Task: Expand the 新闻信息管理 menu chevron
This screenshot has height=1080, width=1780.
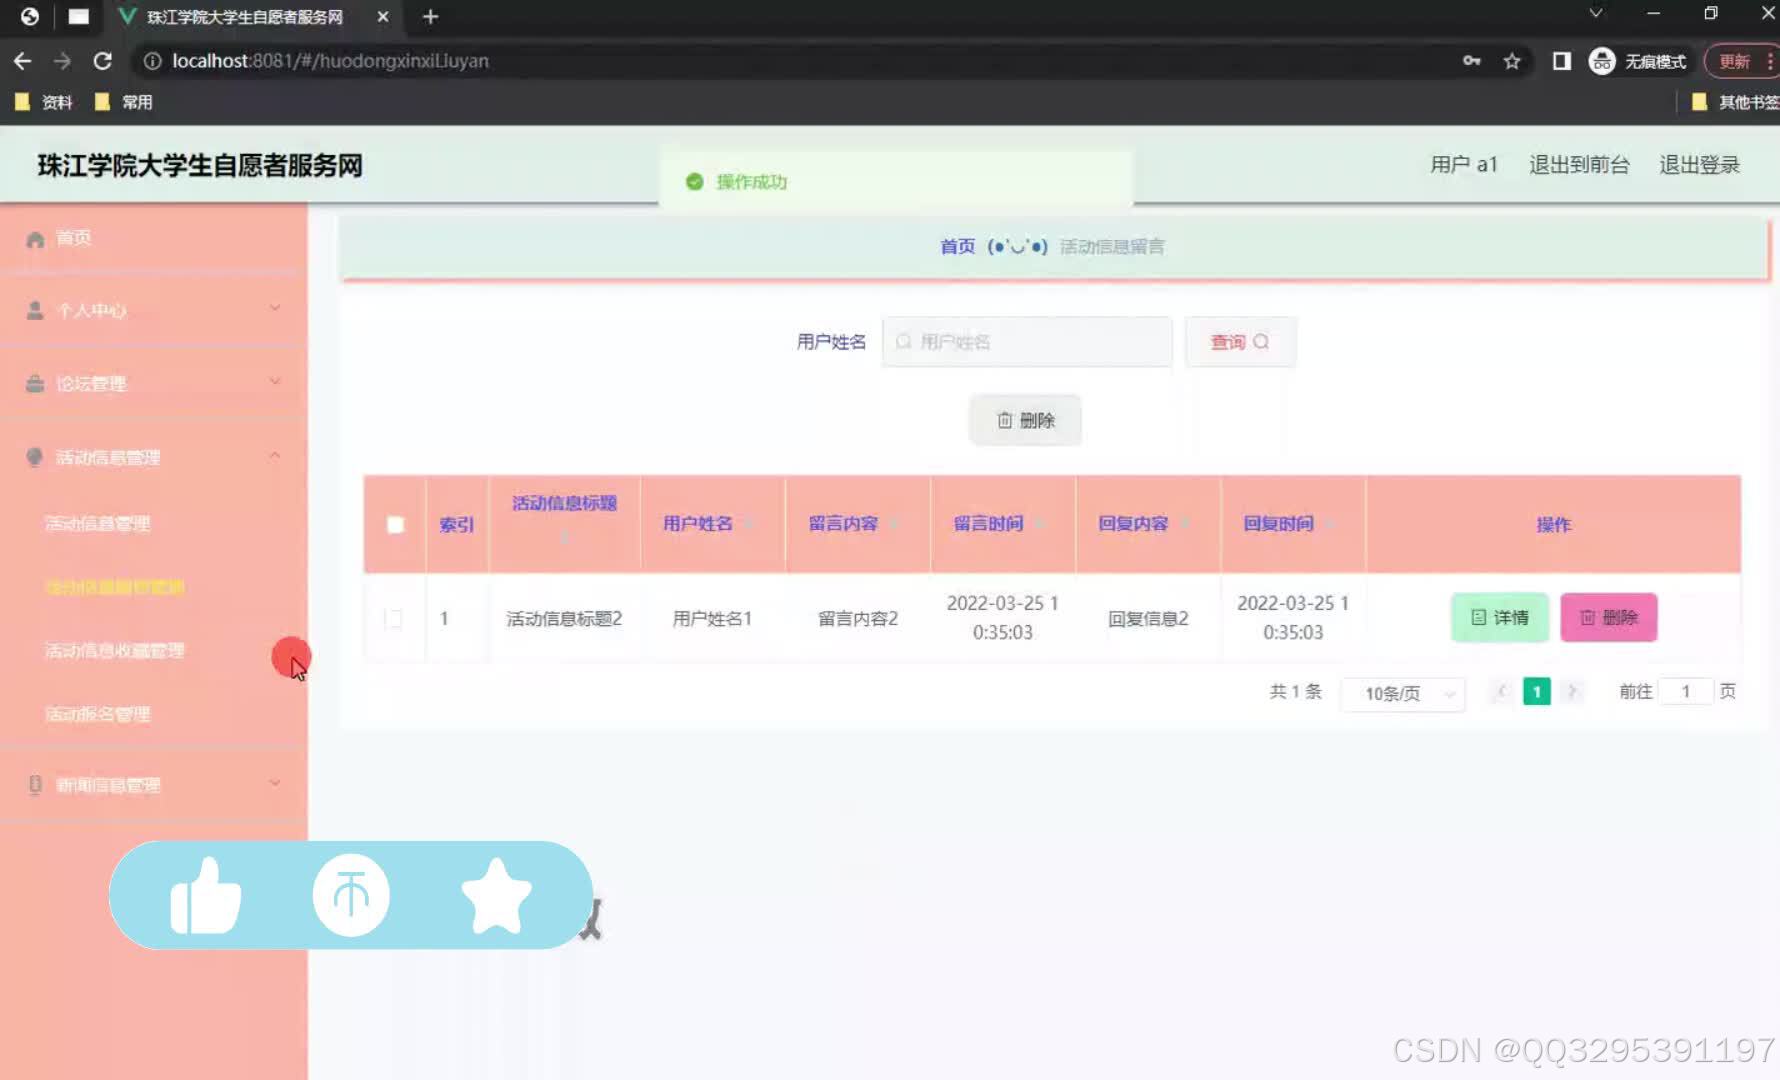Action: pyautogui.click(x=275, y=783)
